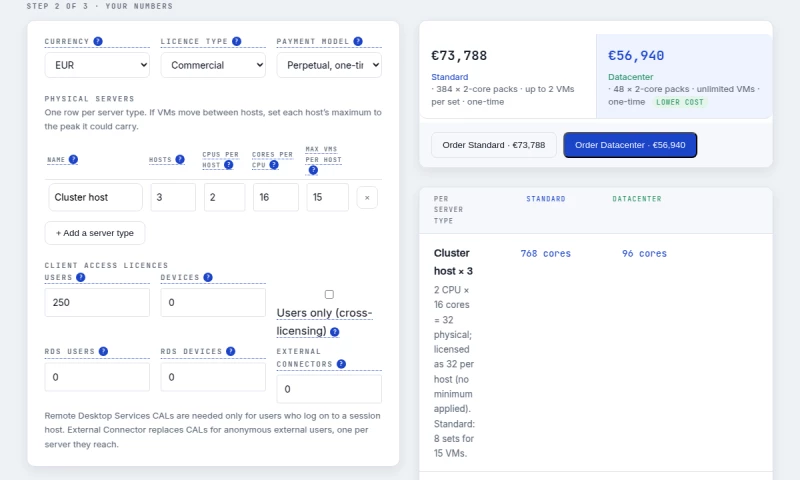Open the RDS Users help icon
Image resolution: width=800 pixels, height=480 pixels.
103,351
